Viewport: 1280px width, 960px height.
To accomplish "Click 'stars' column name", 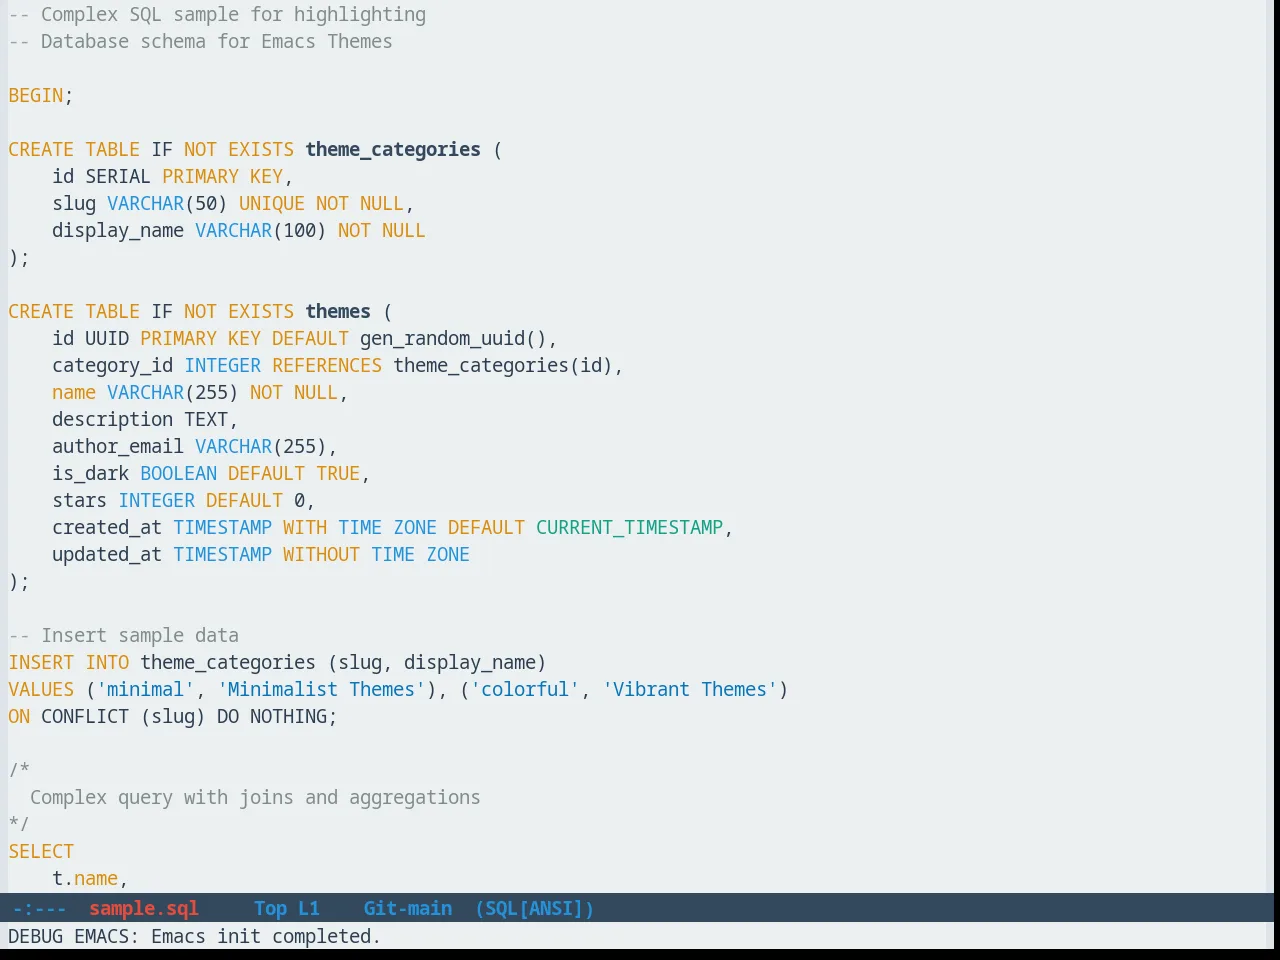I will click(79, 500).
